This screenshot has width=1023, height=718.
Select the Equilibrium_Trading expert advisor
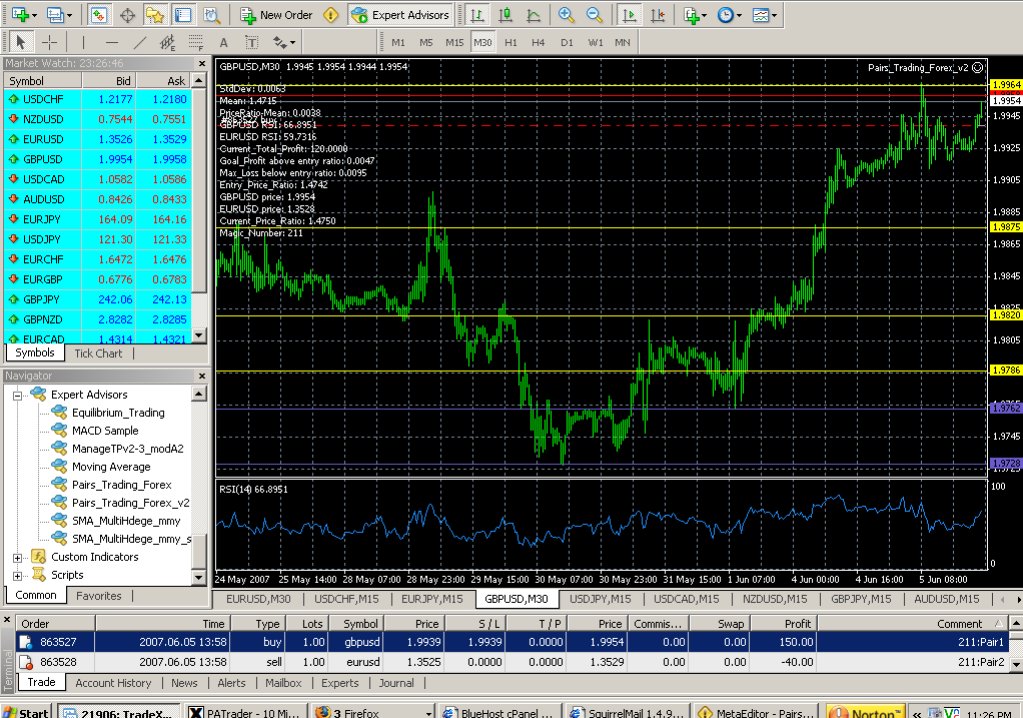pyautogui.click(x=118, y=413)
